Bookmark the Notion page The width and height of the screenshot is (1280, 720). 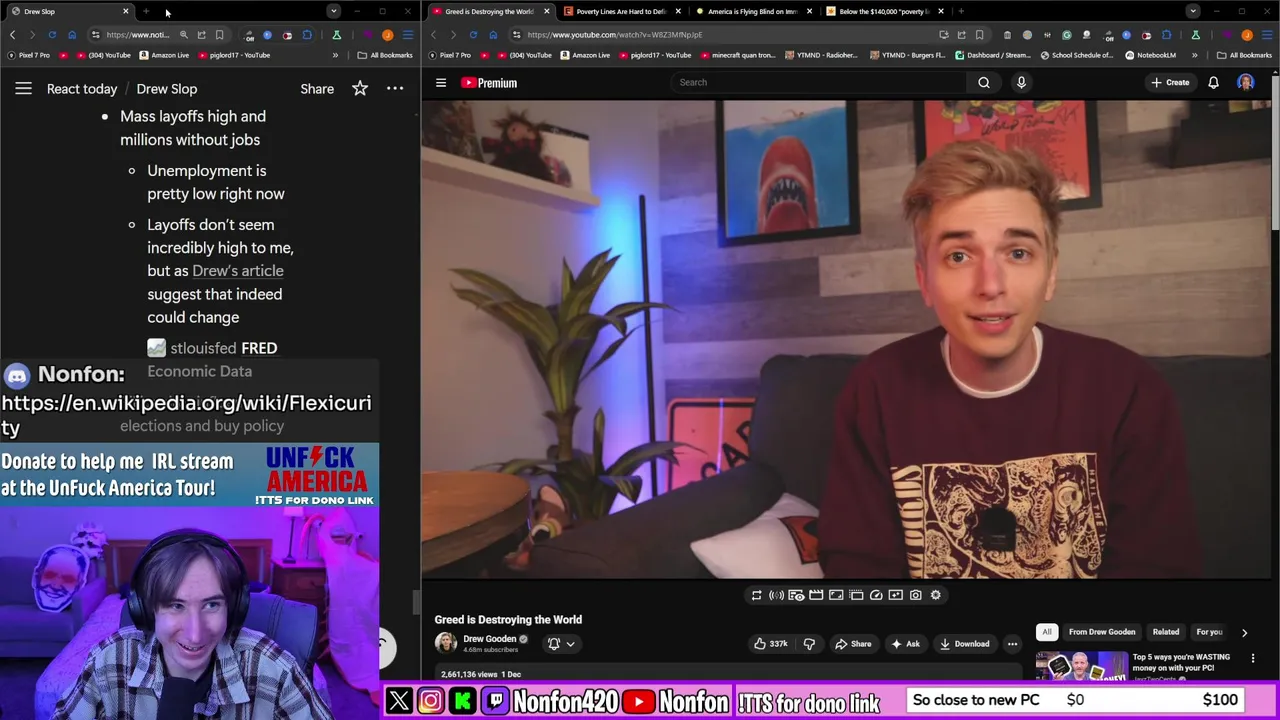tap(219, 35)
